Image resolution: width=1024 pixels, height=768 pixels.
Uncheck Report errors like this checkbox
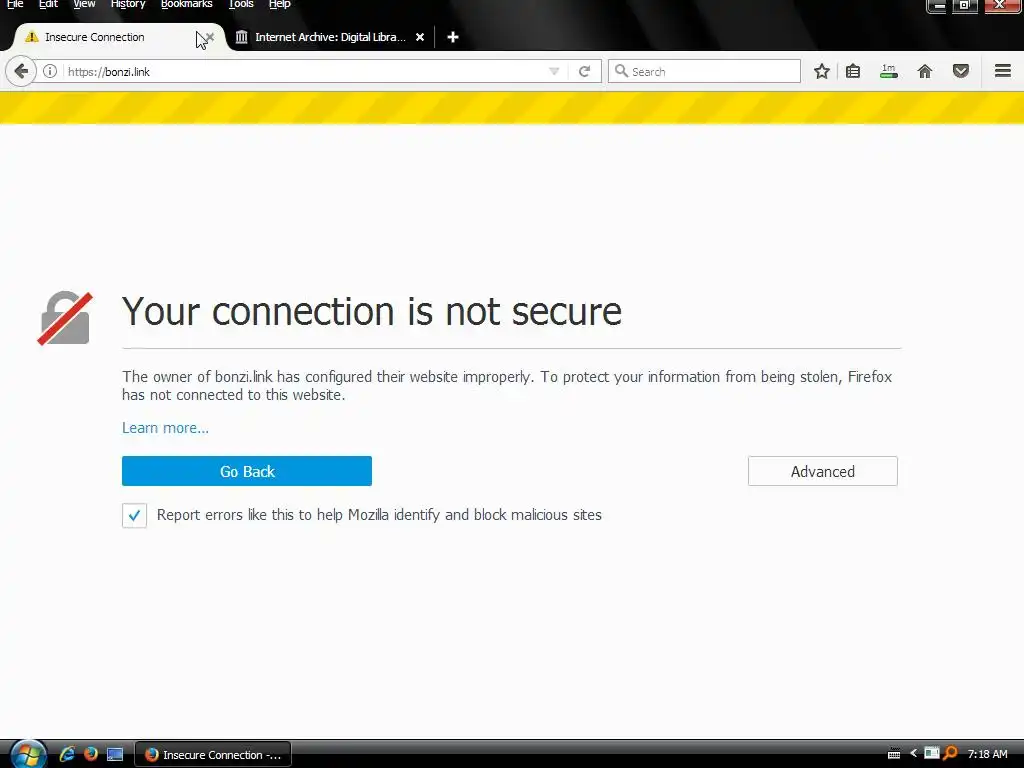[135, 515]
